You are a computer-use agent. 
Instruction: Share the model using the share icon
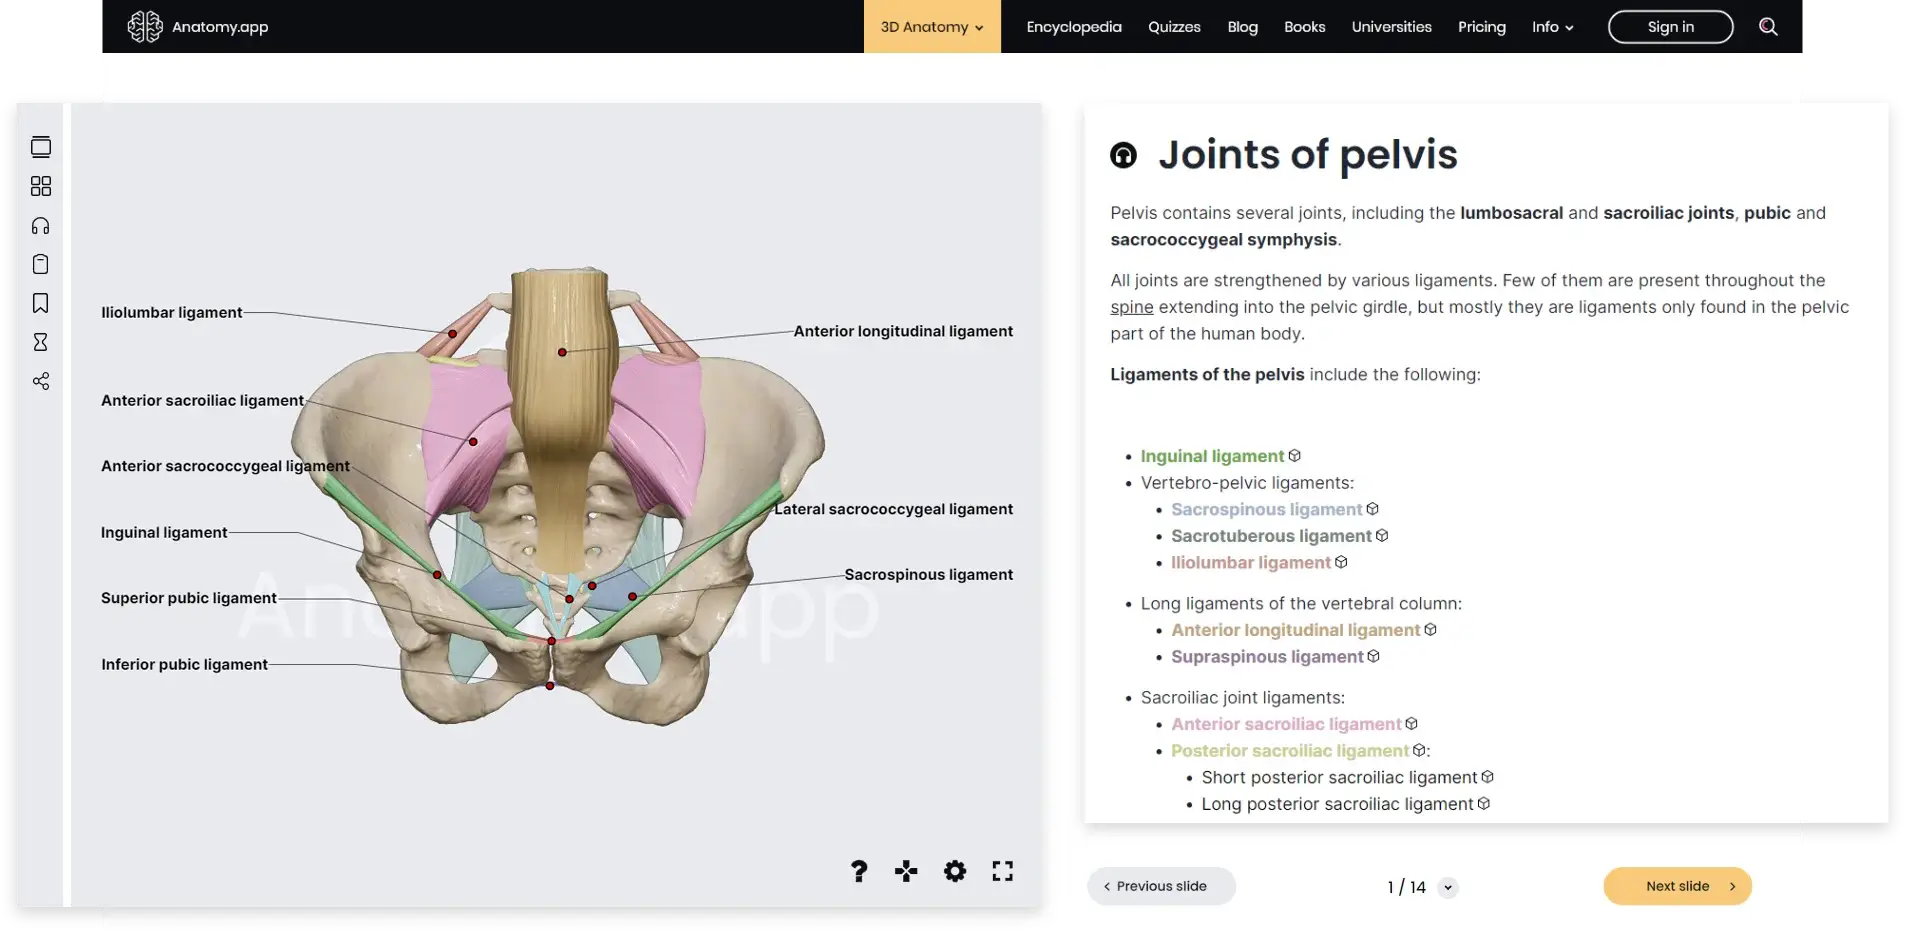(41, 381)
